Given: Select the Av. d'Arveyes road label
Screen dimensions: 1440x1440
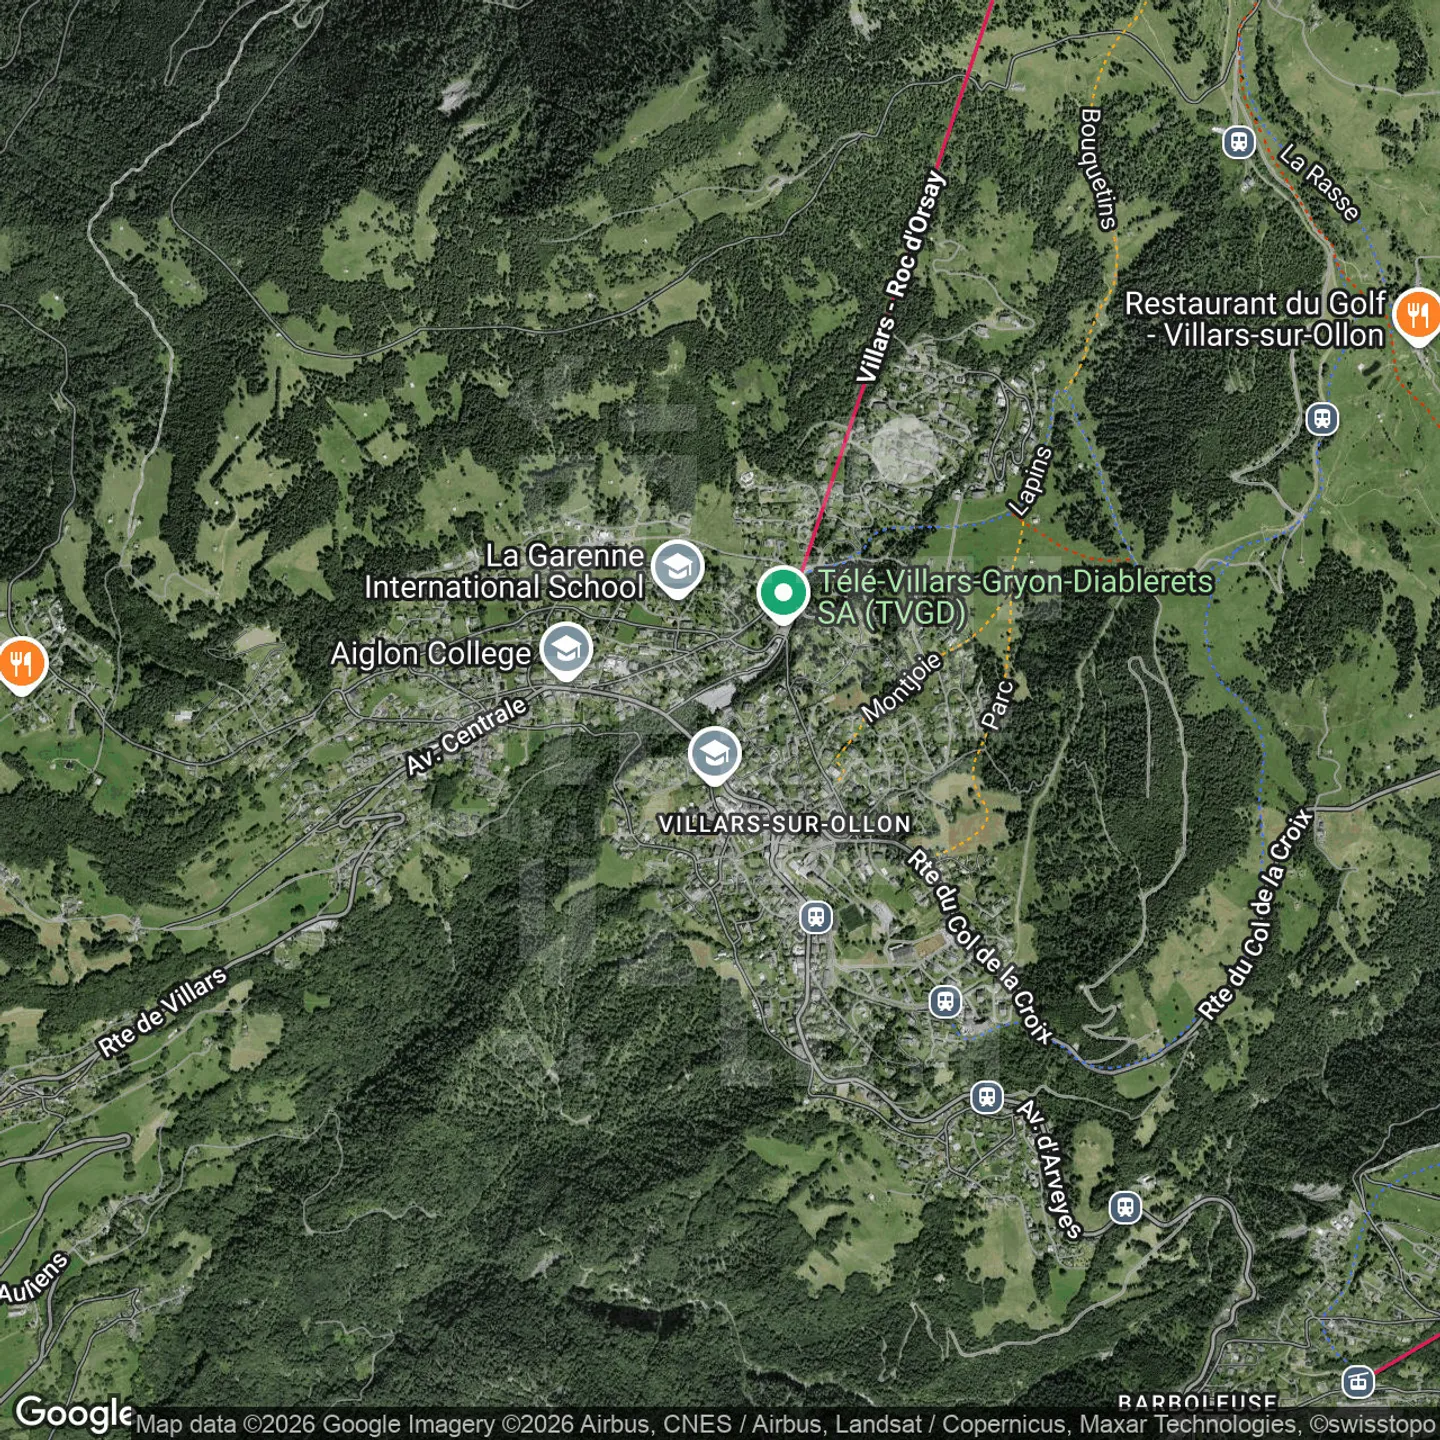Looking at the screenshot, I should point(1050,1169).
